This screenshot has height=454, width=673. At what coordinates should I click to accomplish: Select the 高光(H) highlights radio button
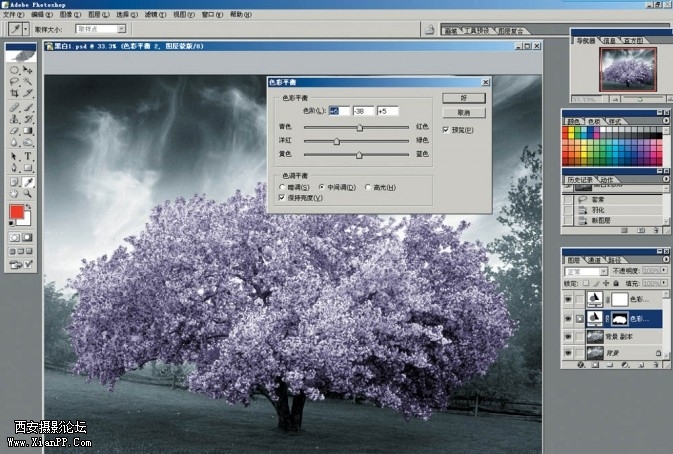click(x=369, y=187)
